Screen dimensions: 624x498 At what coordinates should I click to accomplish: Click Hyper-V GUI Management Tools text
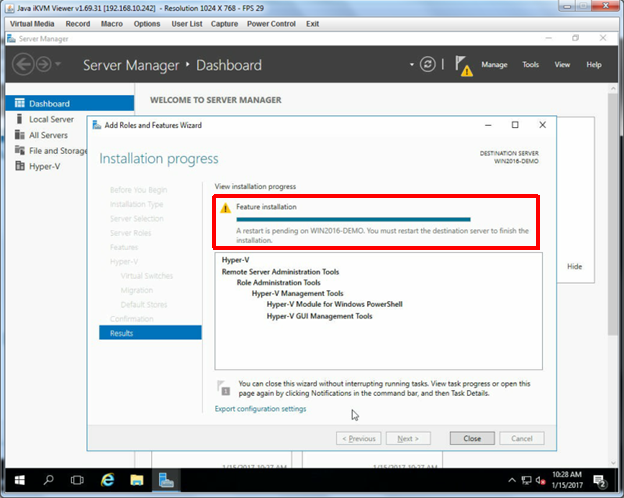[320, 316]
